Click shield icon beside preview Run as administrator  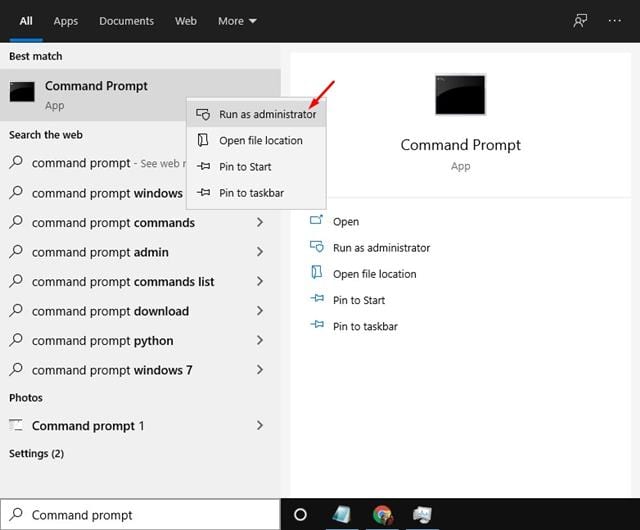coord(317,247)
